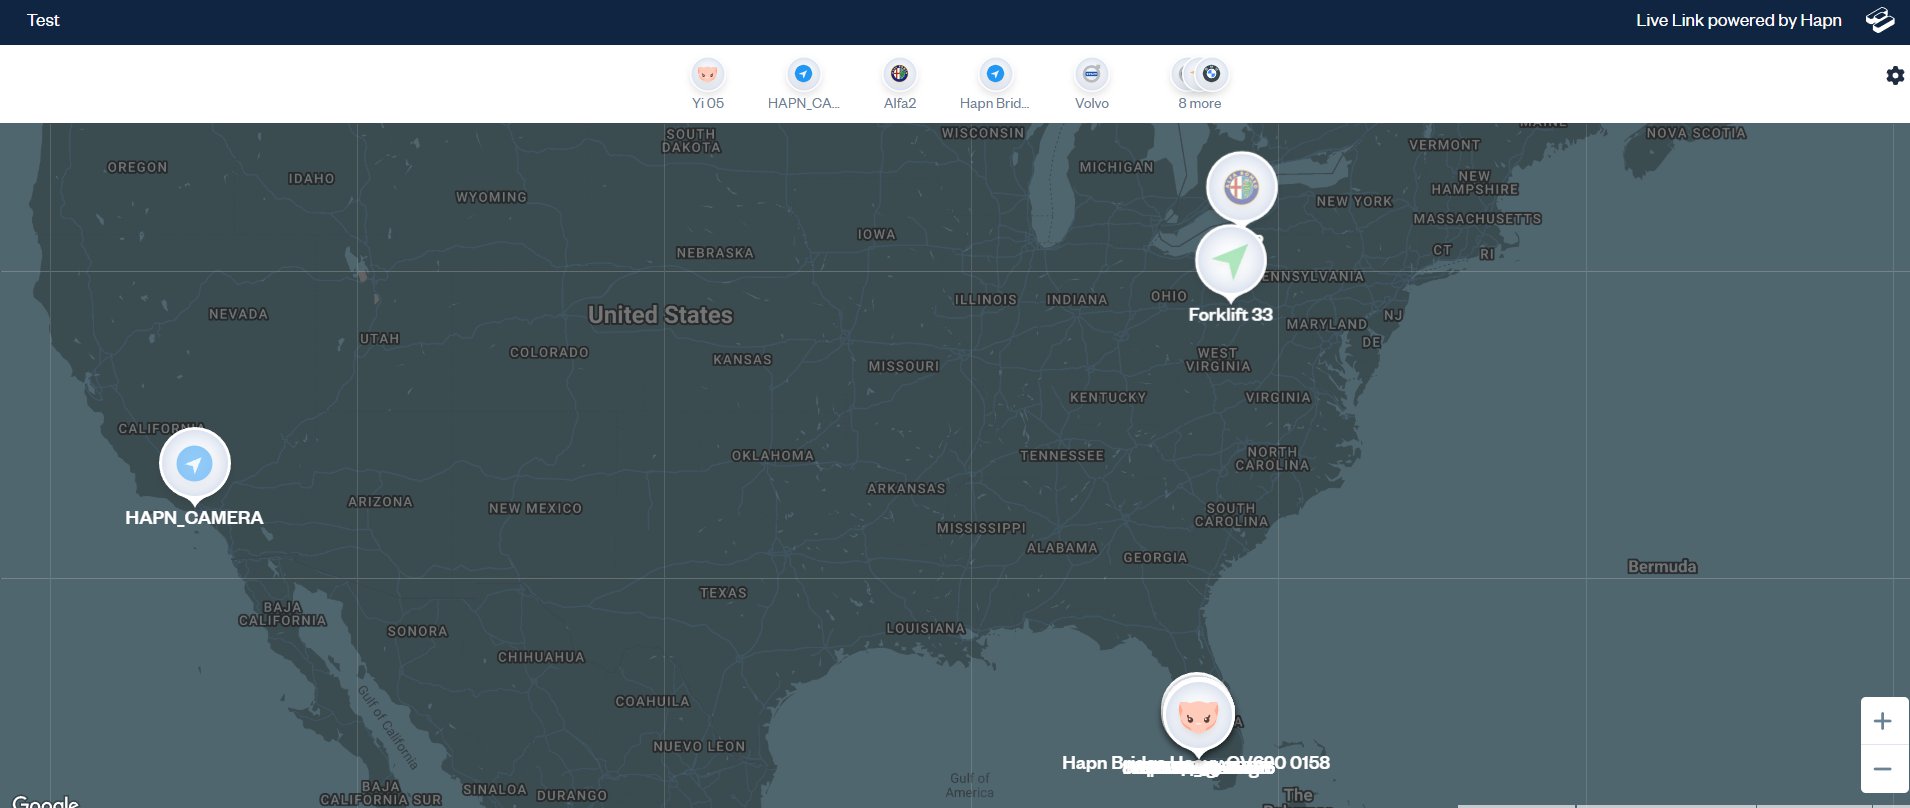Zoom in on the map
The width and height of the screenshot is (1910, 808).
(x=1883, y=721)
